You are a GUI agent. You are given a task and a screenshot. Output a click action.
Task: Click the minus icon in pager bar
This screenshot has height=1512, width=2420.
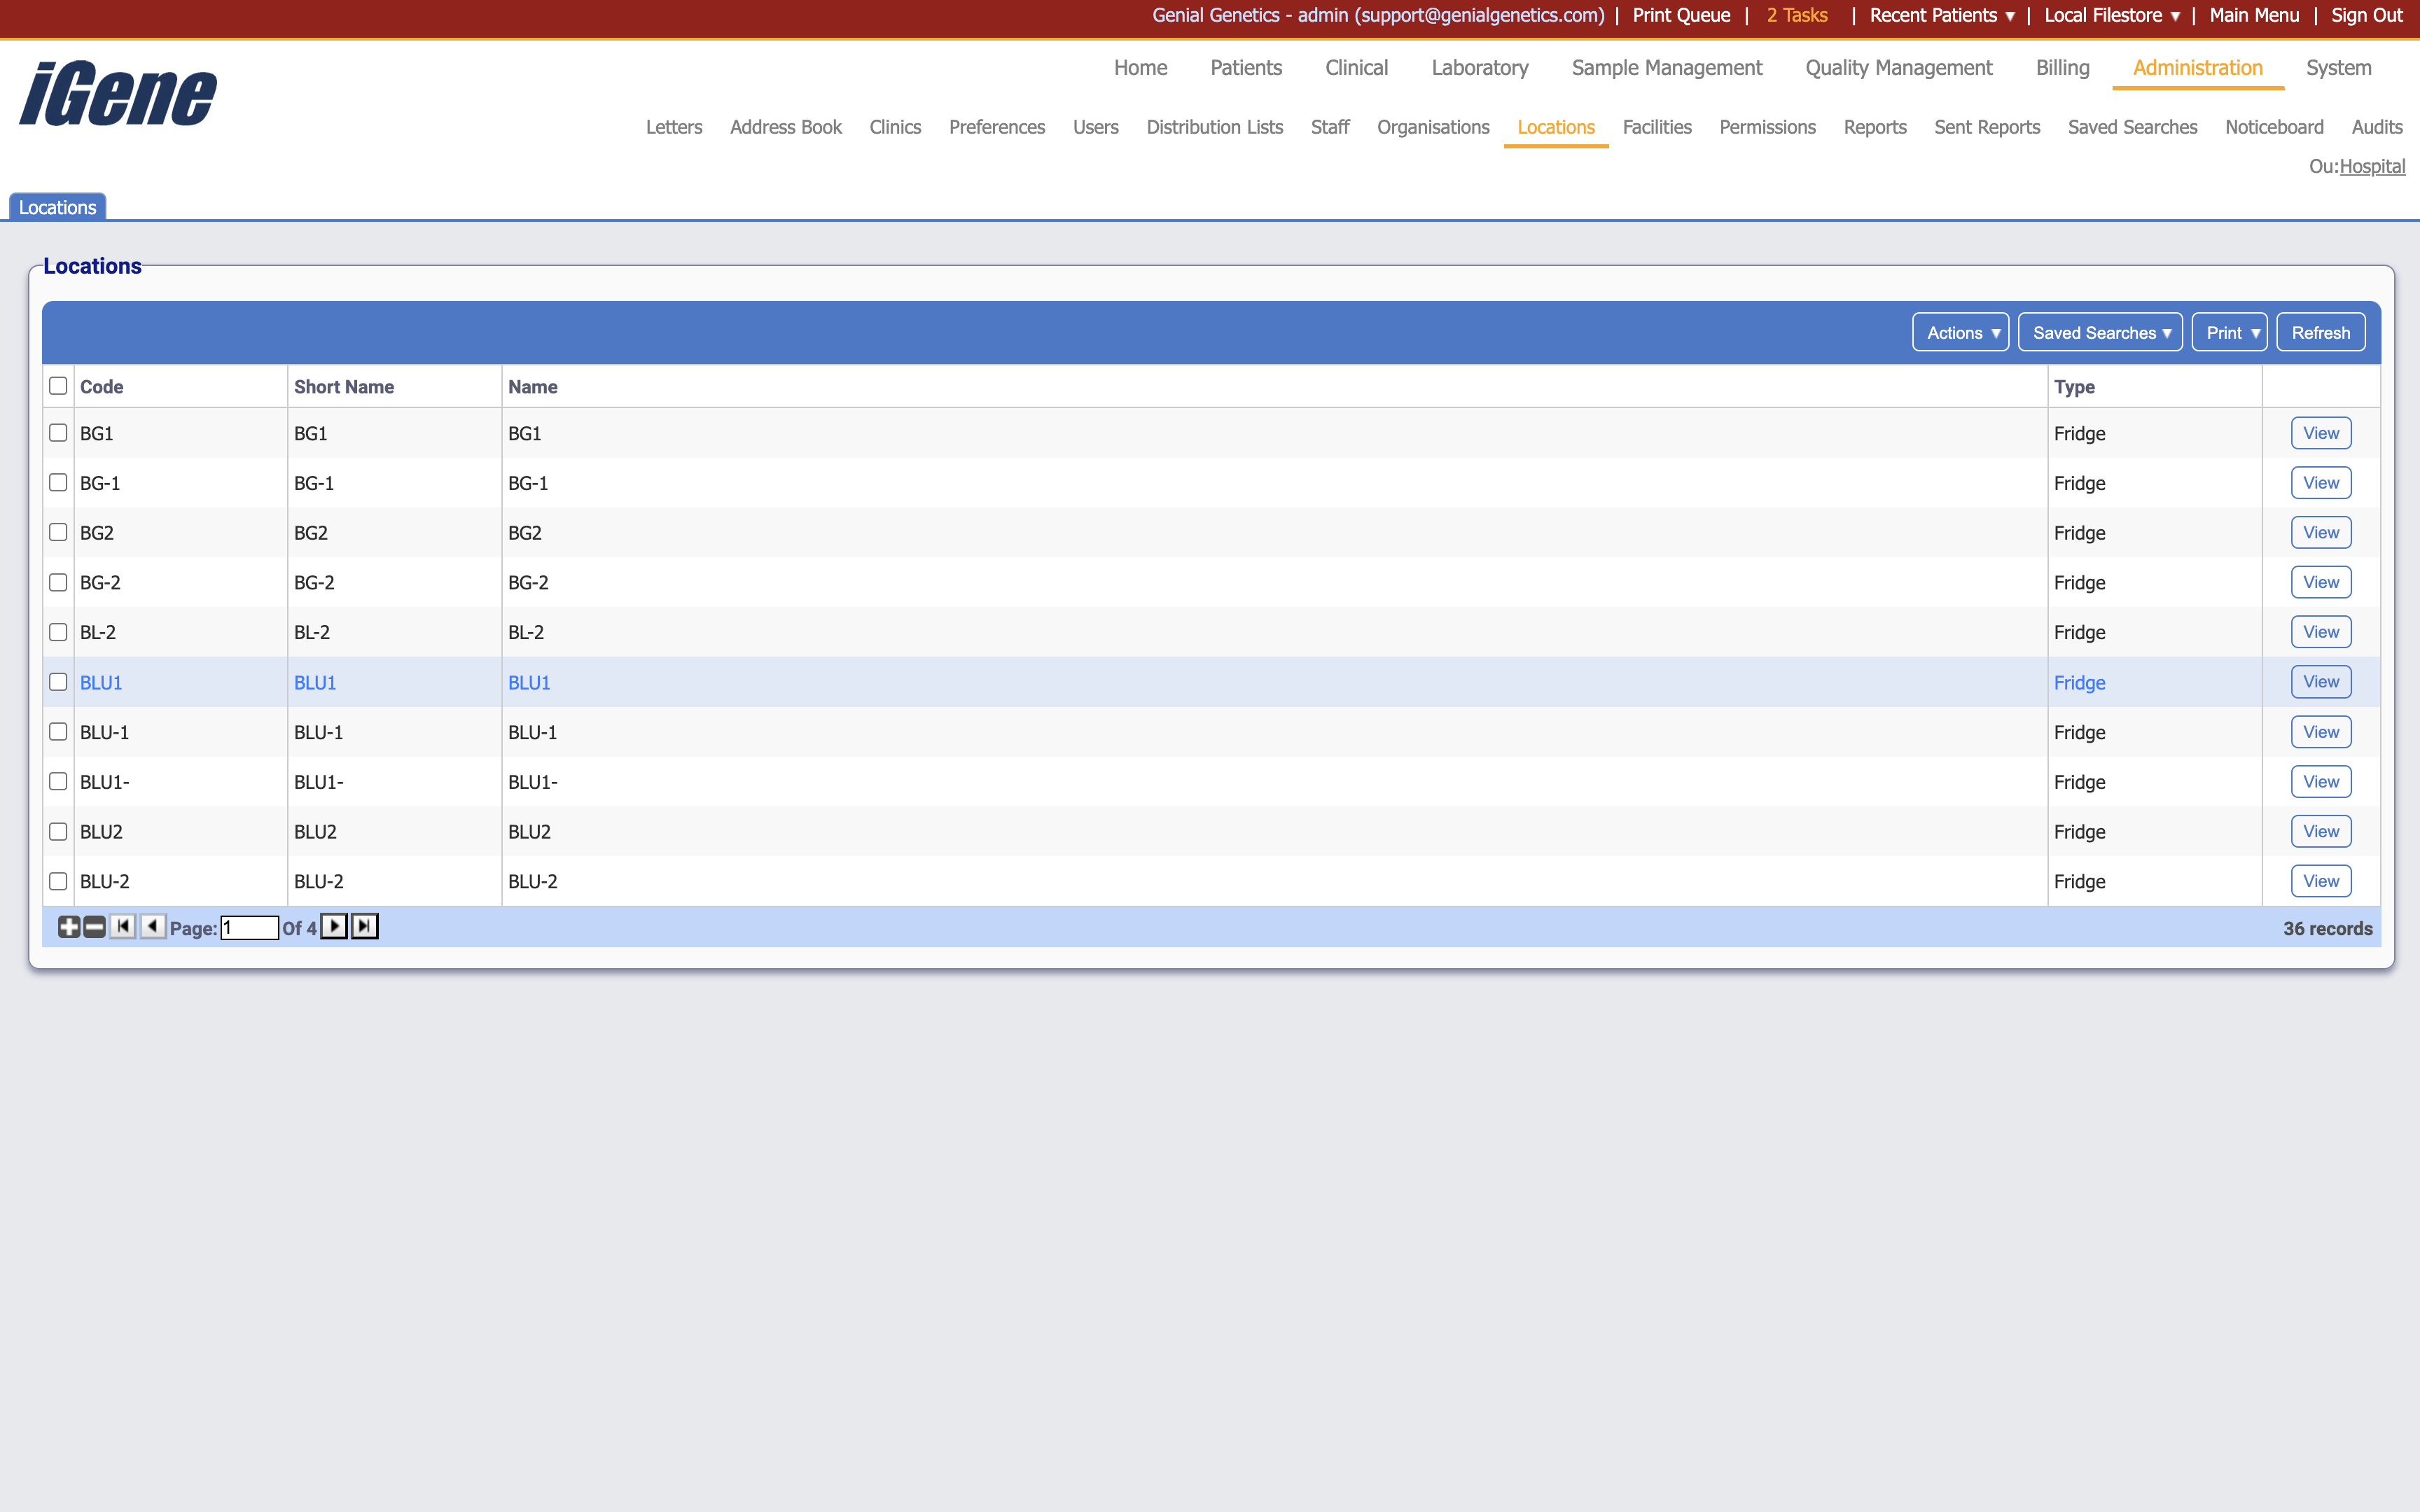click(x=94, y=927)
